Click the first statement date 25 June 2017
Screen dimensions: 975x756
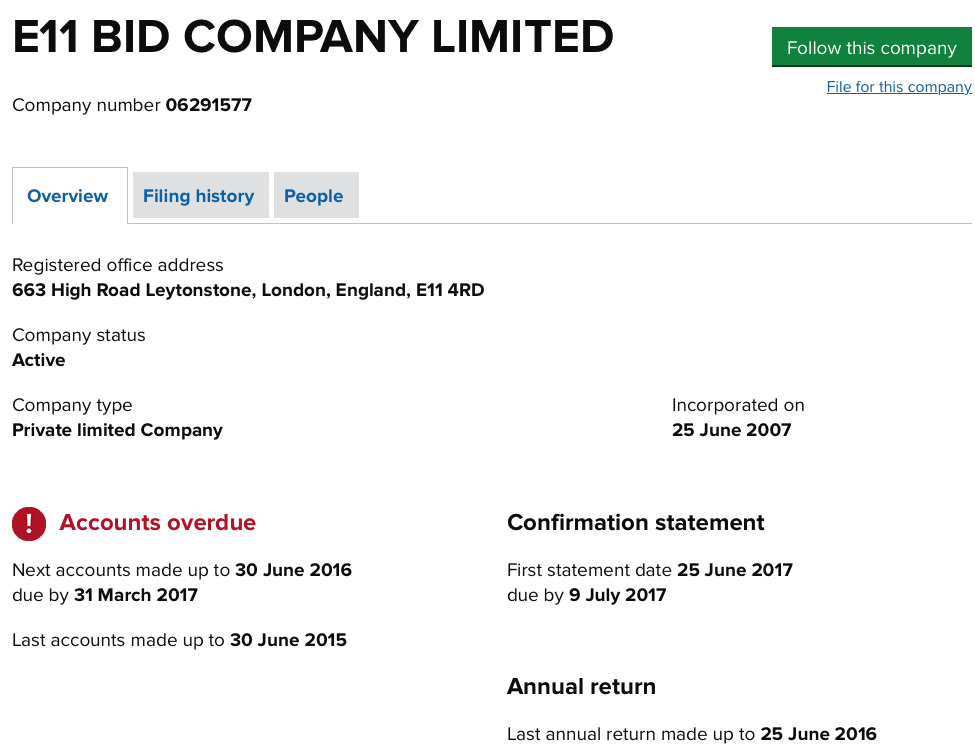[734, 570]
